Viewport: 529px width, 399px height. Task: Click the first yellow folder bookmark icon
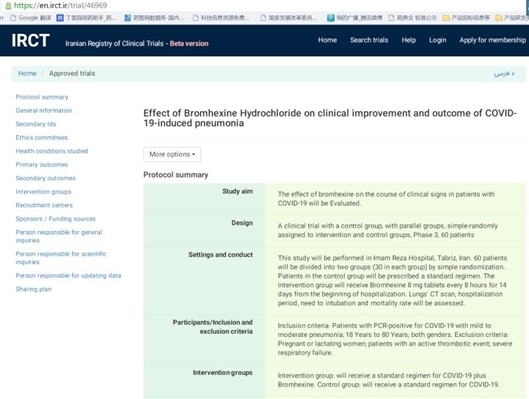[x=446, y=18]
